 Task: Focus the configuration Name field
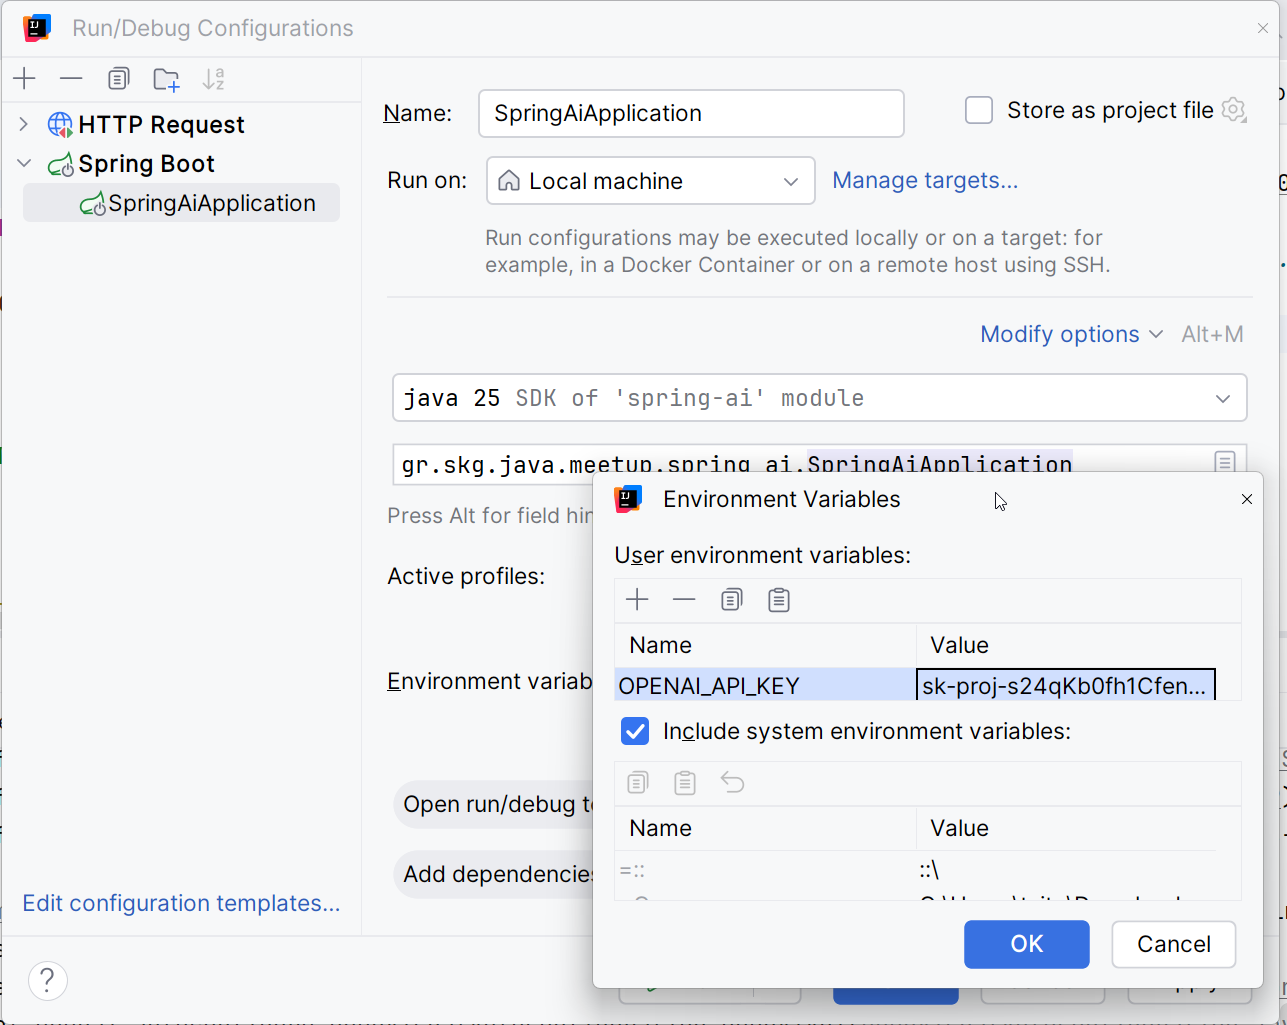coord(692,113)
